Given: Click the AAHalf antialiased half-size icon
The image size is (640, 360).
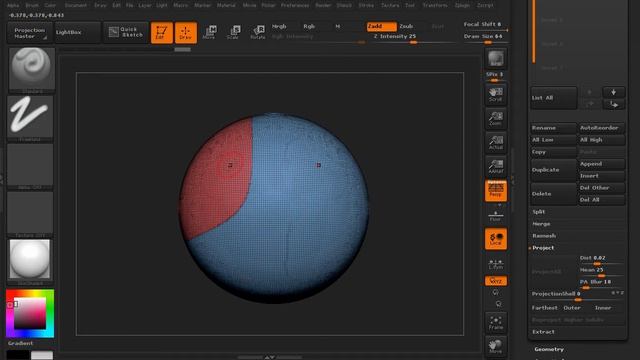Looking at the screenshot, I should pyautogui.click(x=496, y=167).
